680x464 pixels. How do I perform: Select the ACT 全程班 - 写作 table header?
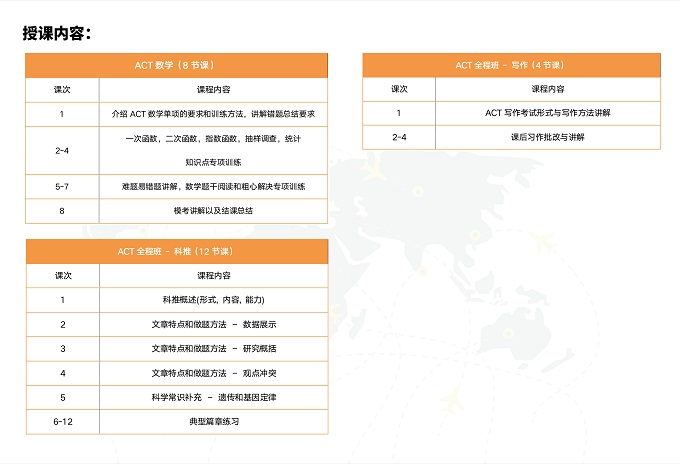[x=510, y=65]
